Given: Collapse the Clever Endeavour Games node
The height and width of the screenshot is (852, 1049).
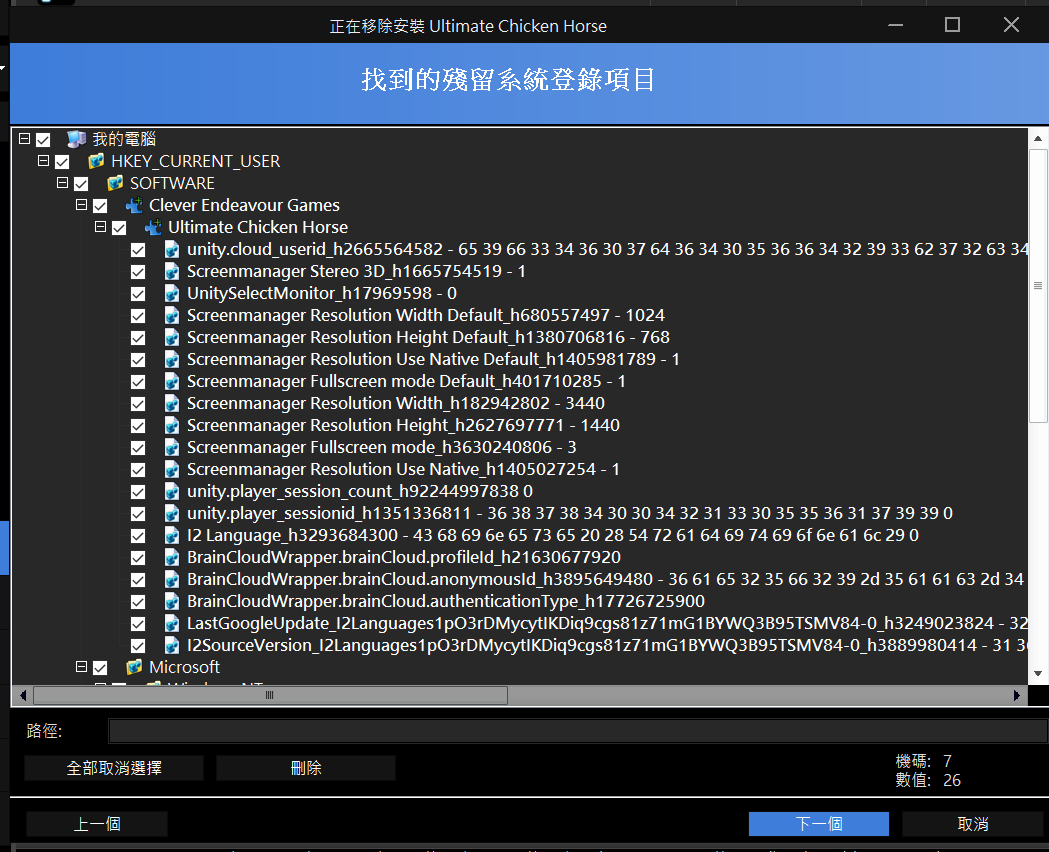Looking at the screenshot, I should pos(81,205).
